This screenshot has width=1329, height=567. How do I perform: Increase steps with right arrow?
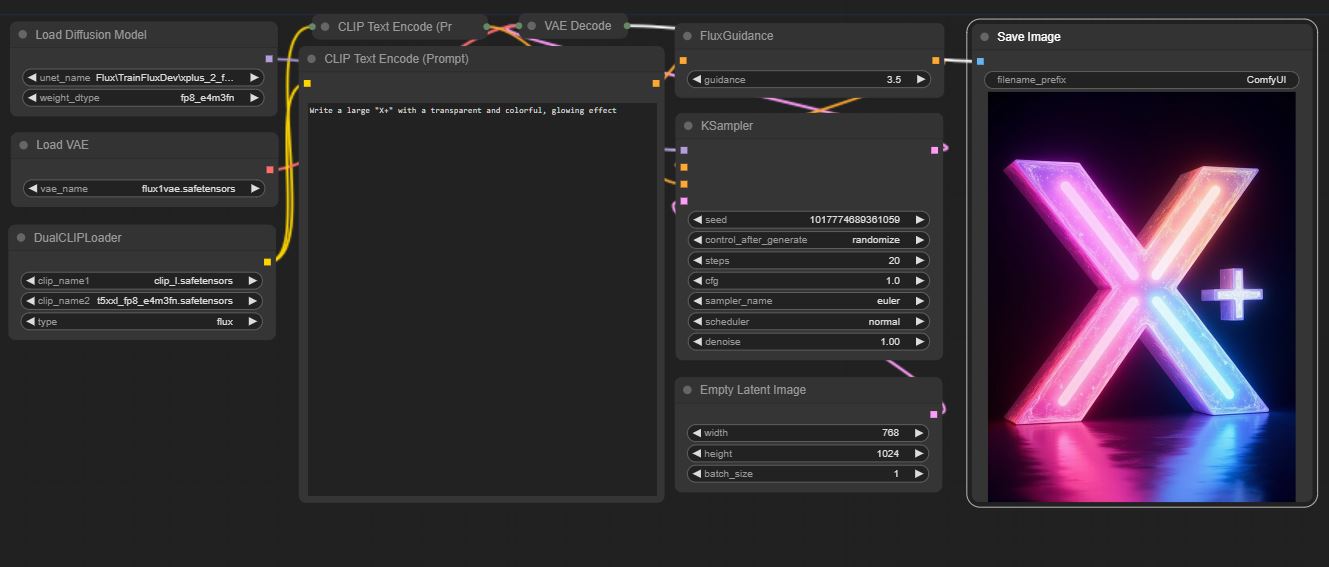click(920, 261)
